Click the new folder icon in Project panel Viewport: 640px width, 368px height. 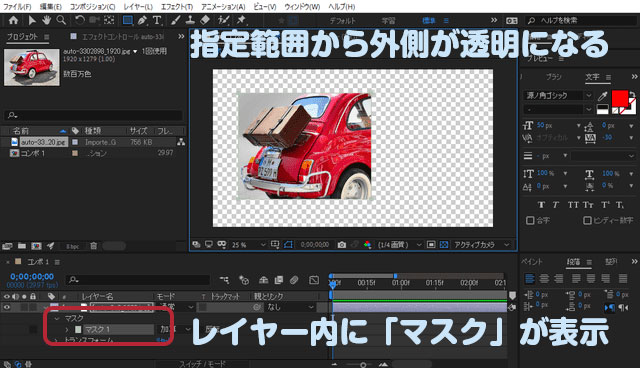[22, 246]
